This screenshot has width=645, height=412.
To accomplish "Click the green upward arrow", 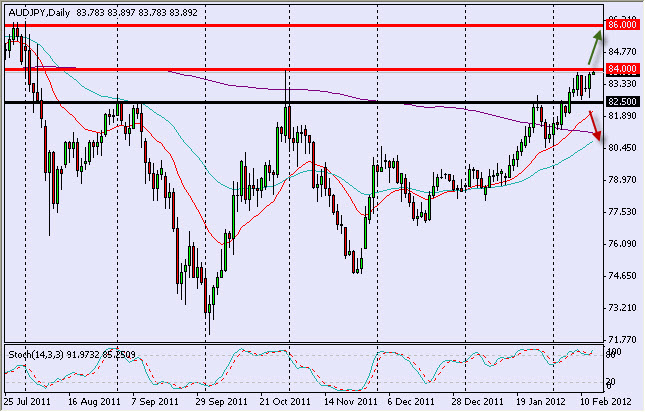I will 592,48.
